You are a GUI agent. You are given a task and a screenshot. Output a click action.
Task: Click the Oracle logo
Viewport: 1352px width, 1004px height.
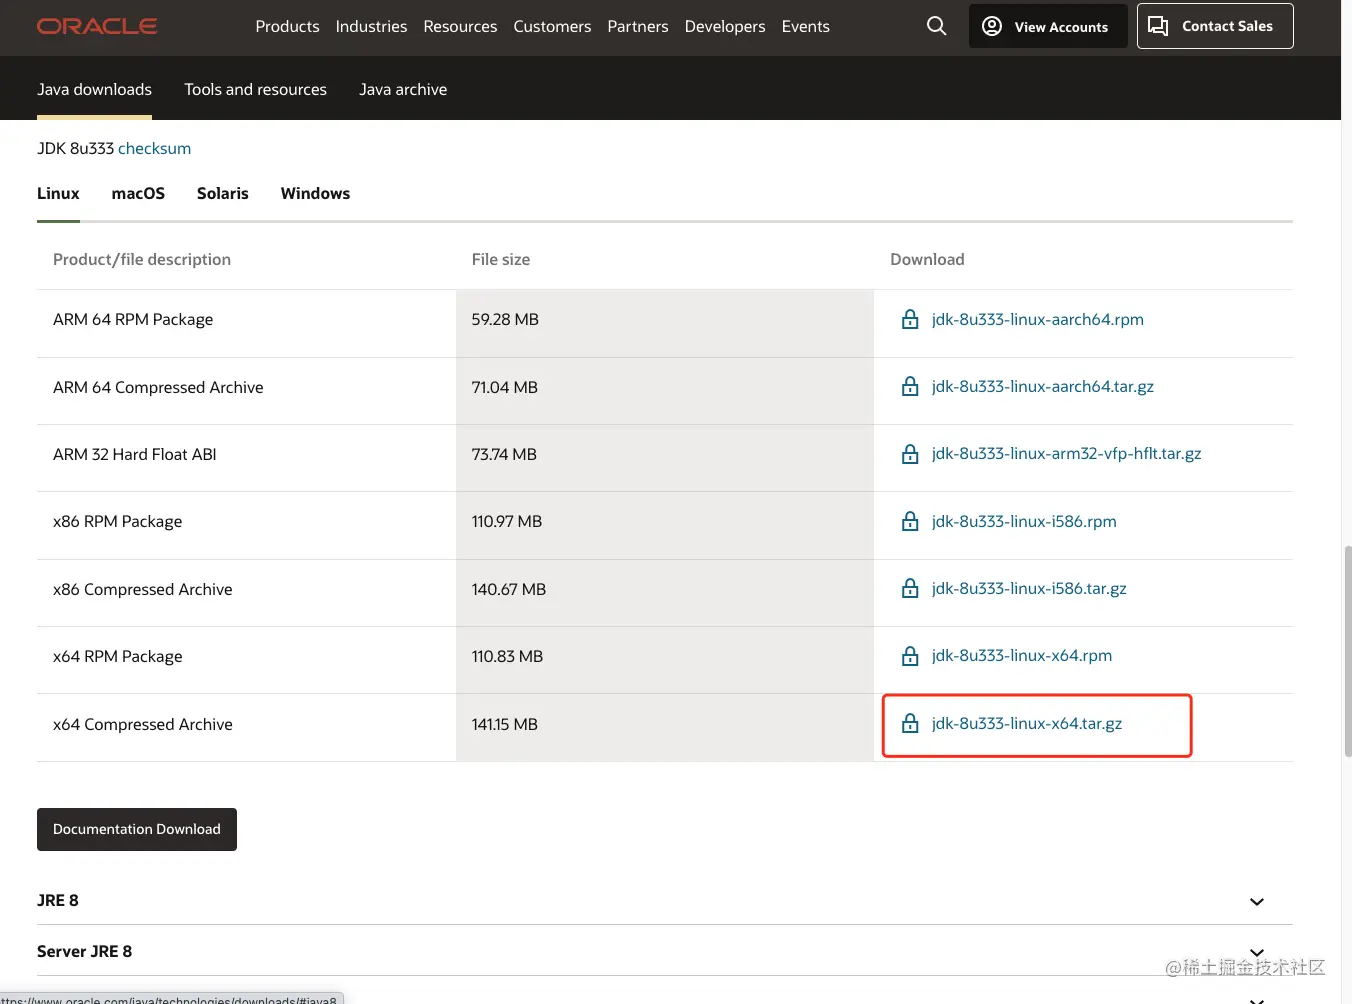(x=97, y=26)
